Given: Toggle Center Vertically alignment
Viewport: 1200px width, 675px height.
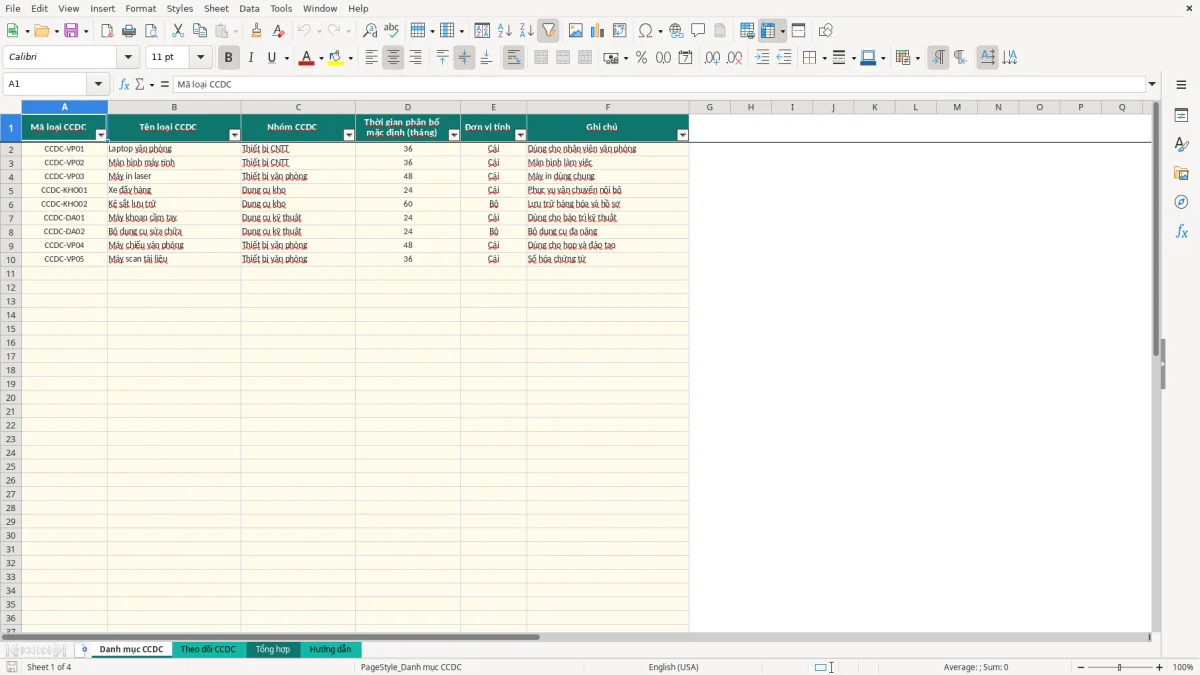Looking at the screenshot, I should click(x=464, y=58).
